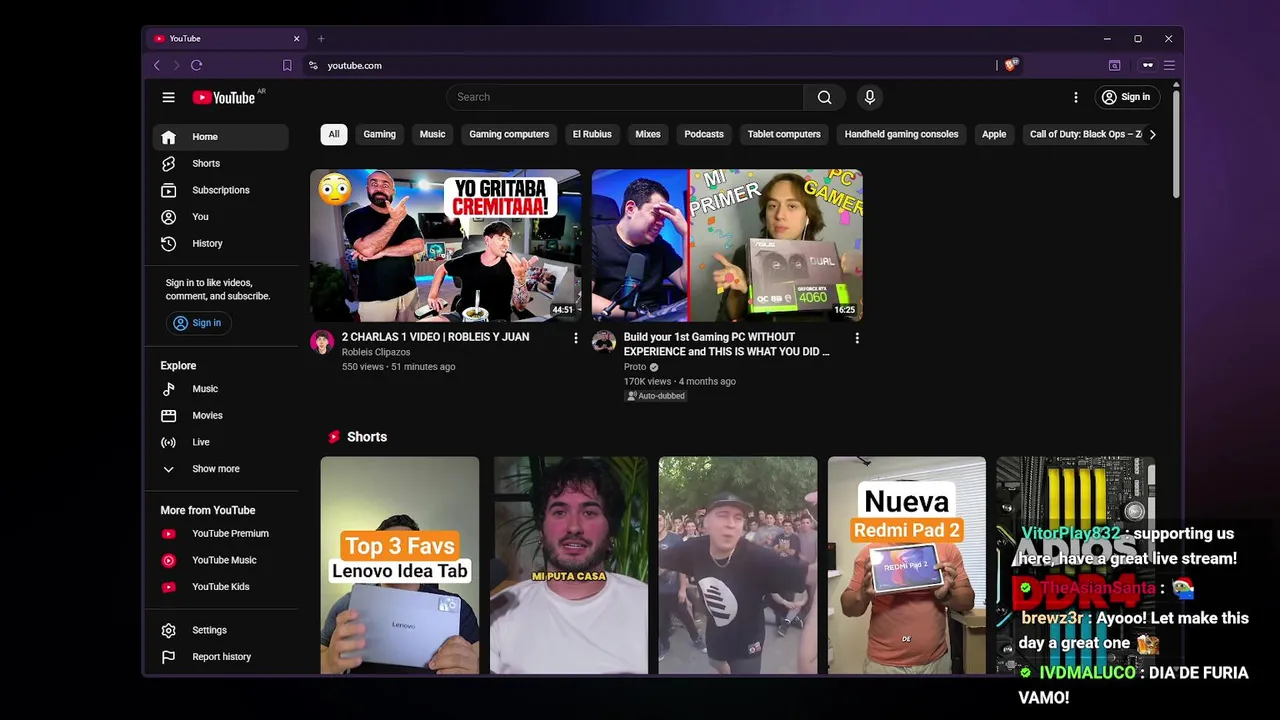1280x720 pixels.
Task: Select the Apple filter chip
Action: pyautogui.click(x=994, y=134)
